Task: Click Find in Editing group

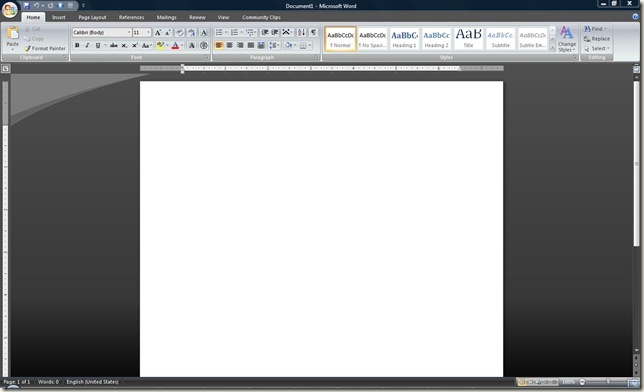Action: click(x=595, y=29)
